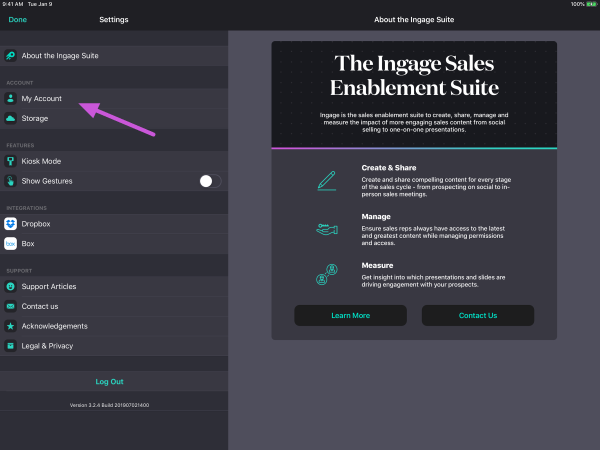Tap Done to close Settings
The width and height of the screenshot is (600, 450).
coord(18,20)
